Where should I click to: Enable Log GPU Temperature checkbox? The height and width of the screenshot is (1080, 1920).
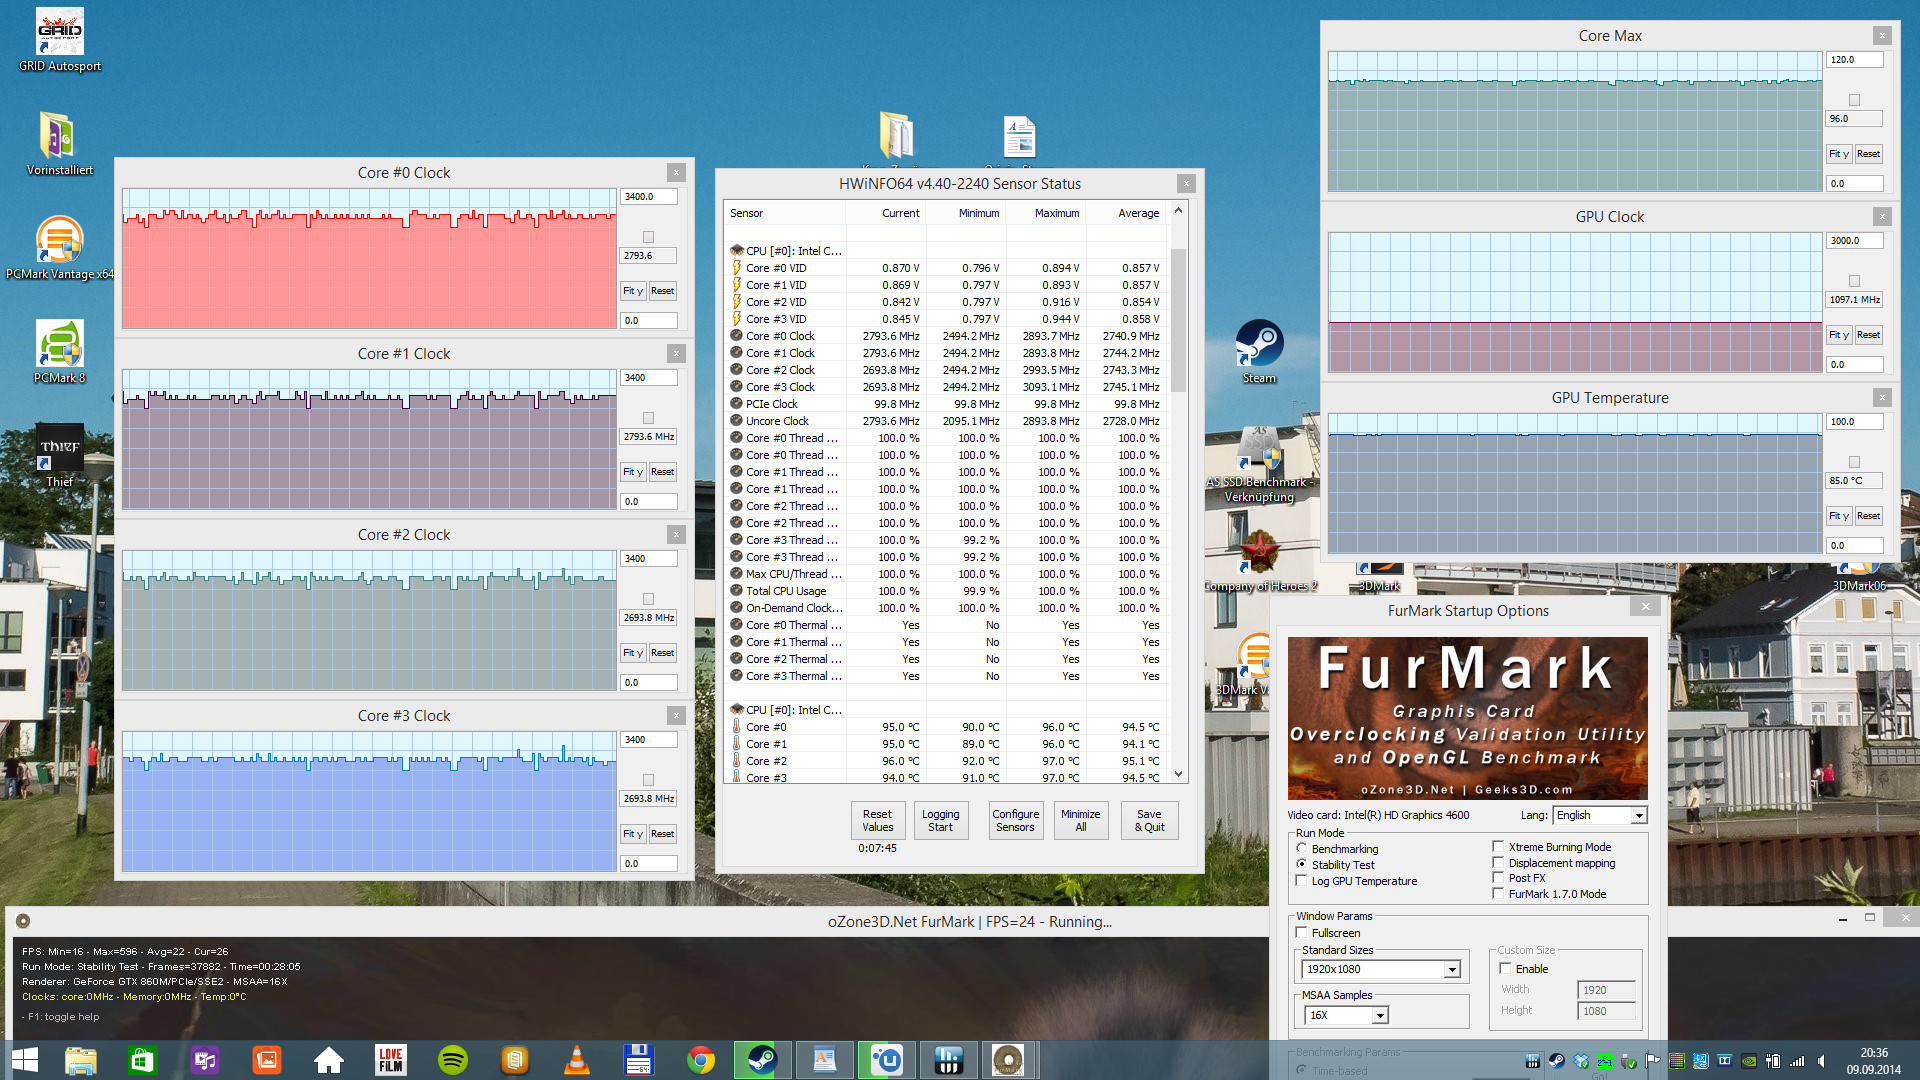click(x=1302, y=880)
